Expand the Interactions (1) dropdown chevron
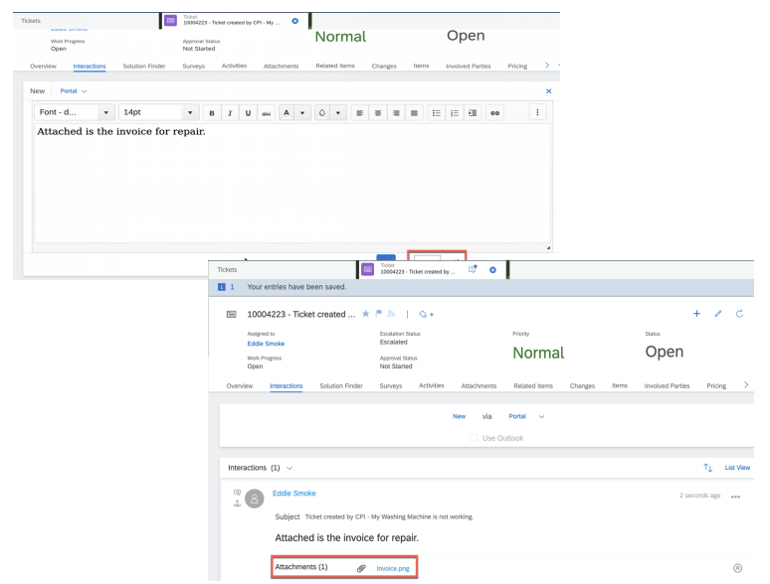This screenshot has height=584, width=770. (x=289, y=468)
